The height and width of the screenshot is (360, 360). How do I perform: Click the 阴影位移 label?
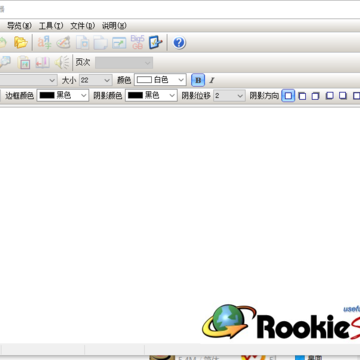[x=196, y=96]
